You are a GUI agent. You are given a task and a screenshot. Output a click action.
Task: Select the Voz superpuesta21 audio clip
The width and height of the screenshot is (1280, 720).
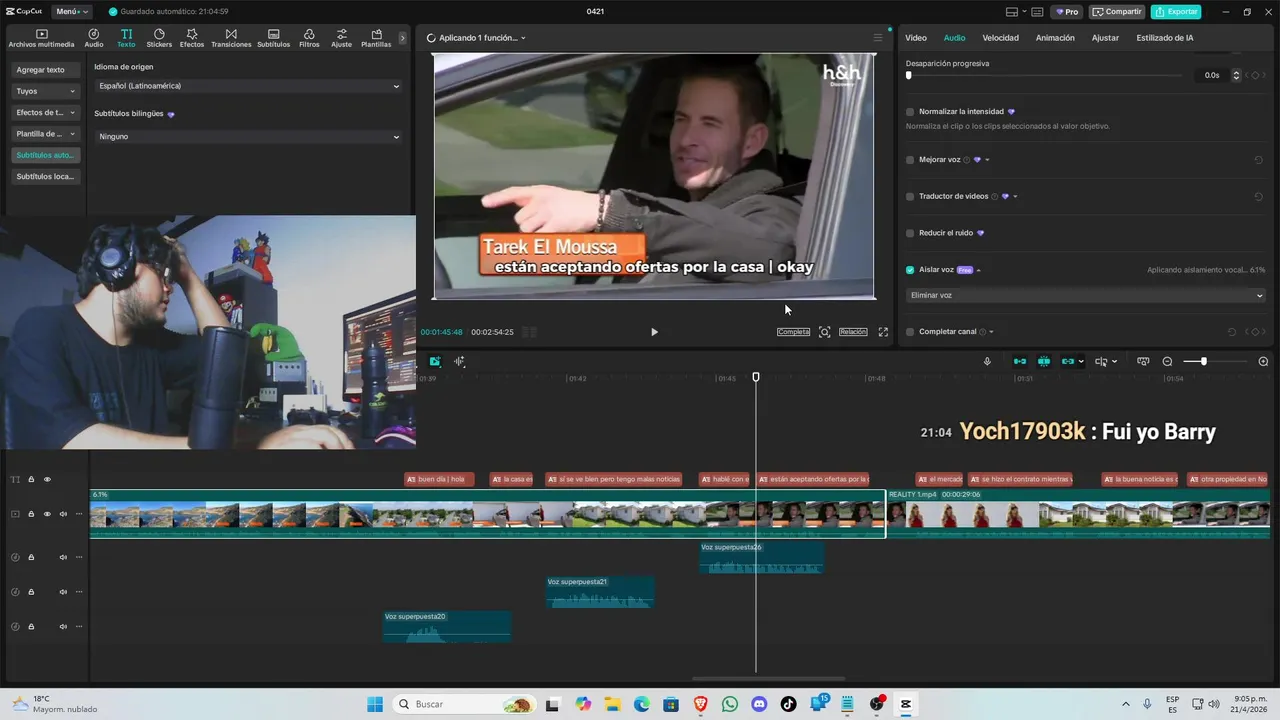tap(600, 591)
